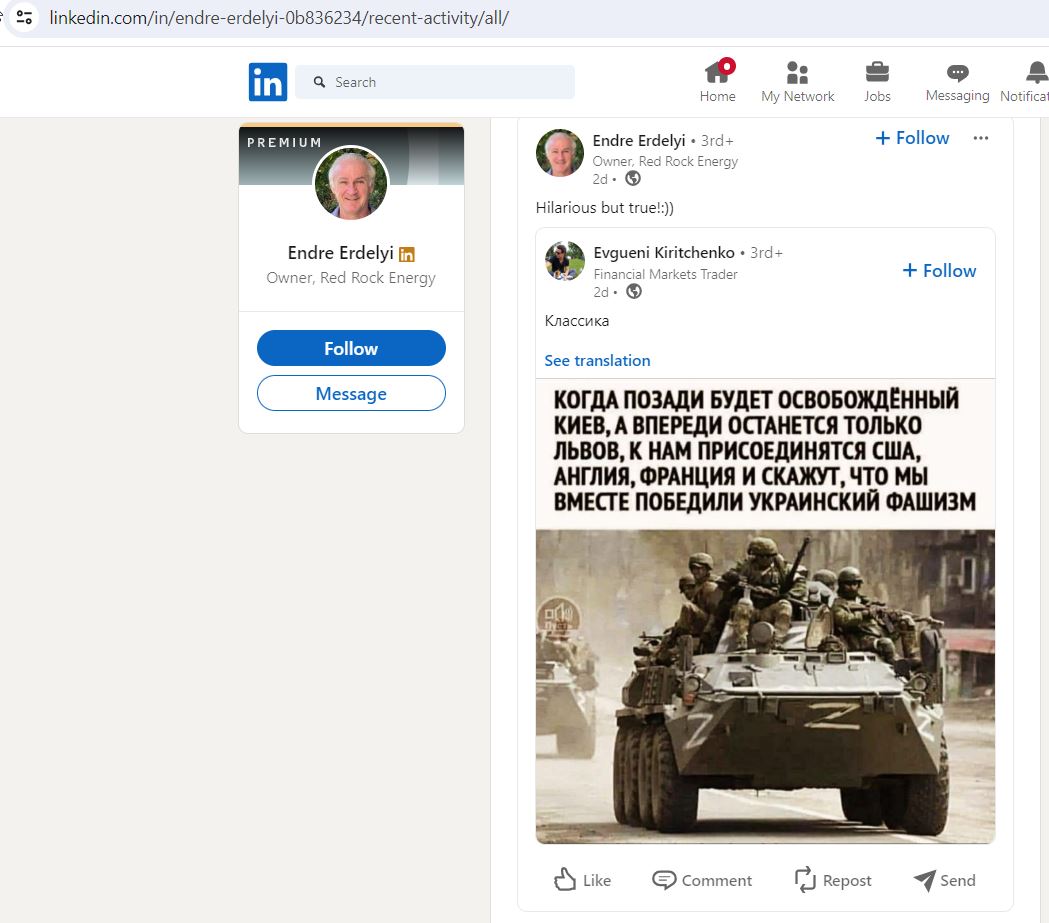This screenshot has width=1049, height=923.
Task: Follow Endre Erdelyi in post header
Action: click(913, 138)
